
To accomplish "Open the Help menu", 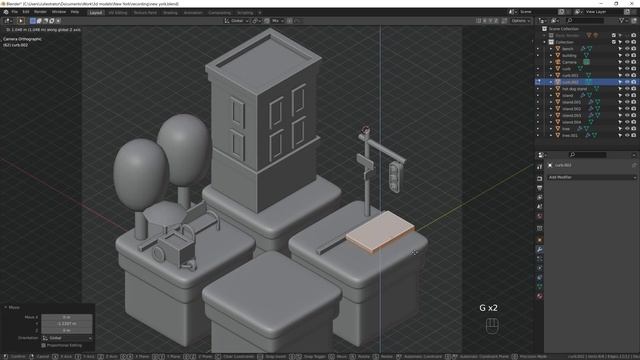I will [75, 12].
